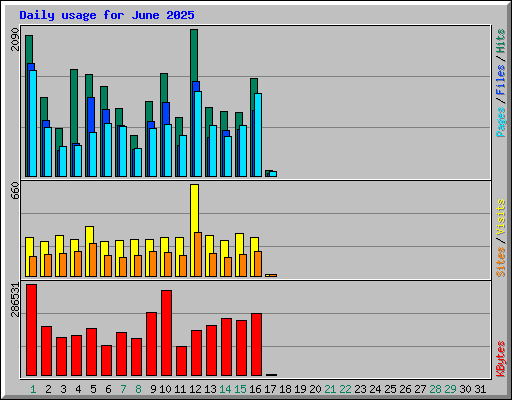This screenshot has width=512, height=400.
Task: Click the KBytes legend label
Action: (x=501, y=358)
